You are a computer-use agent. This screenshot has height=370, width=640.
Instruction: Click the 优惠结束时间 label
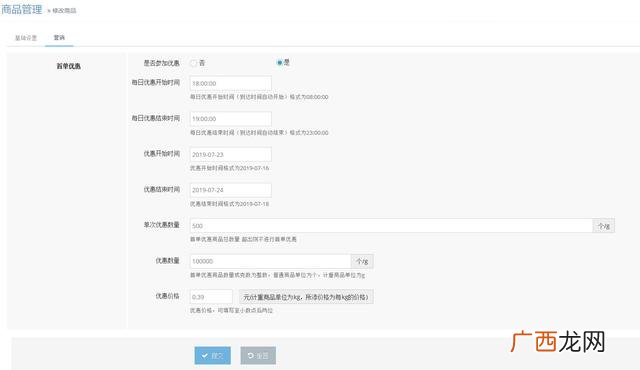pyautogui.click(x=162, y=189)
